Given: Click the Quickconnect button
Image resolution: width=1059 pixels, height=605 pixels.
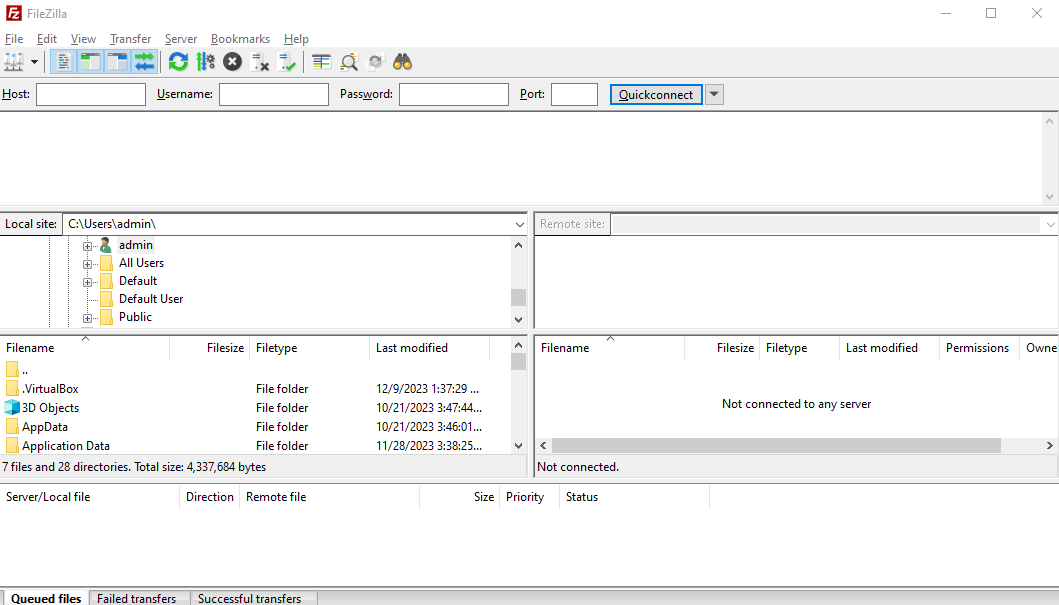Looking at the screenshot, I should tap(656, 95).
